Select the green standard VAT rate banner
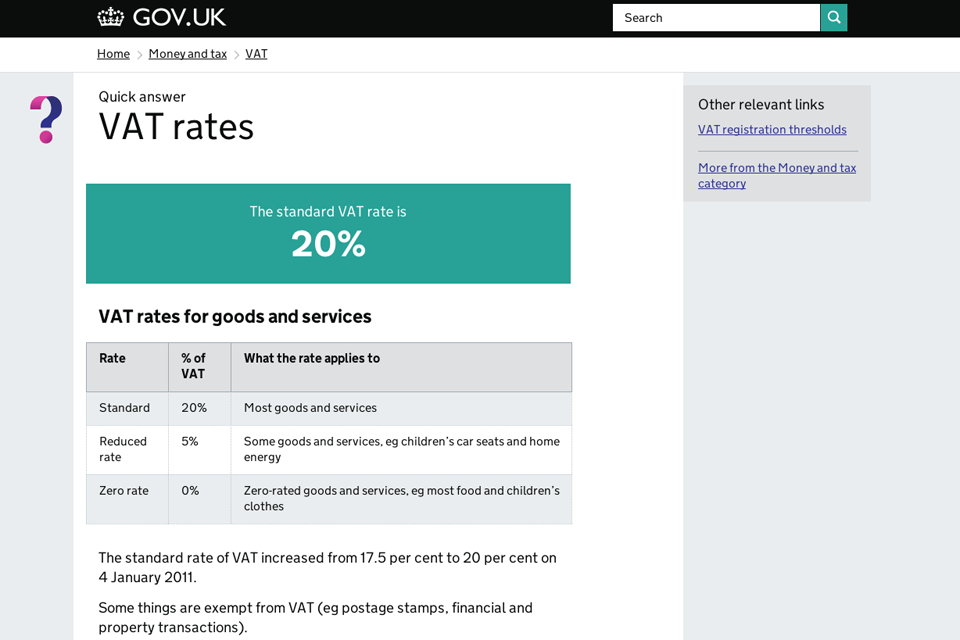This screenshot has width=960, height=640. (x=328, y=233)
